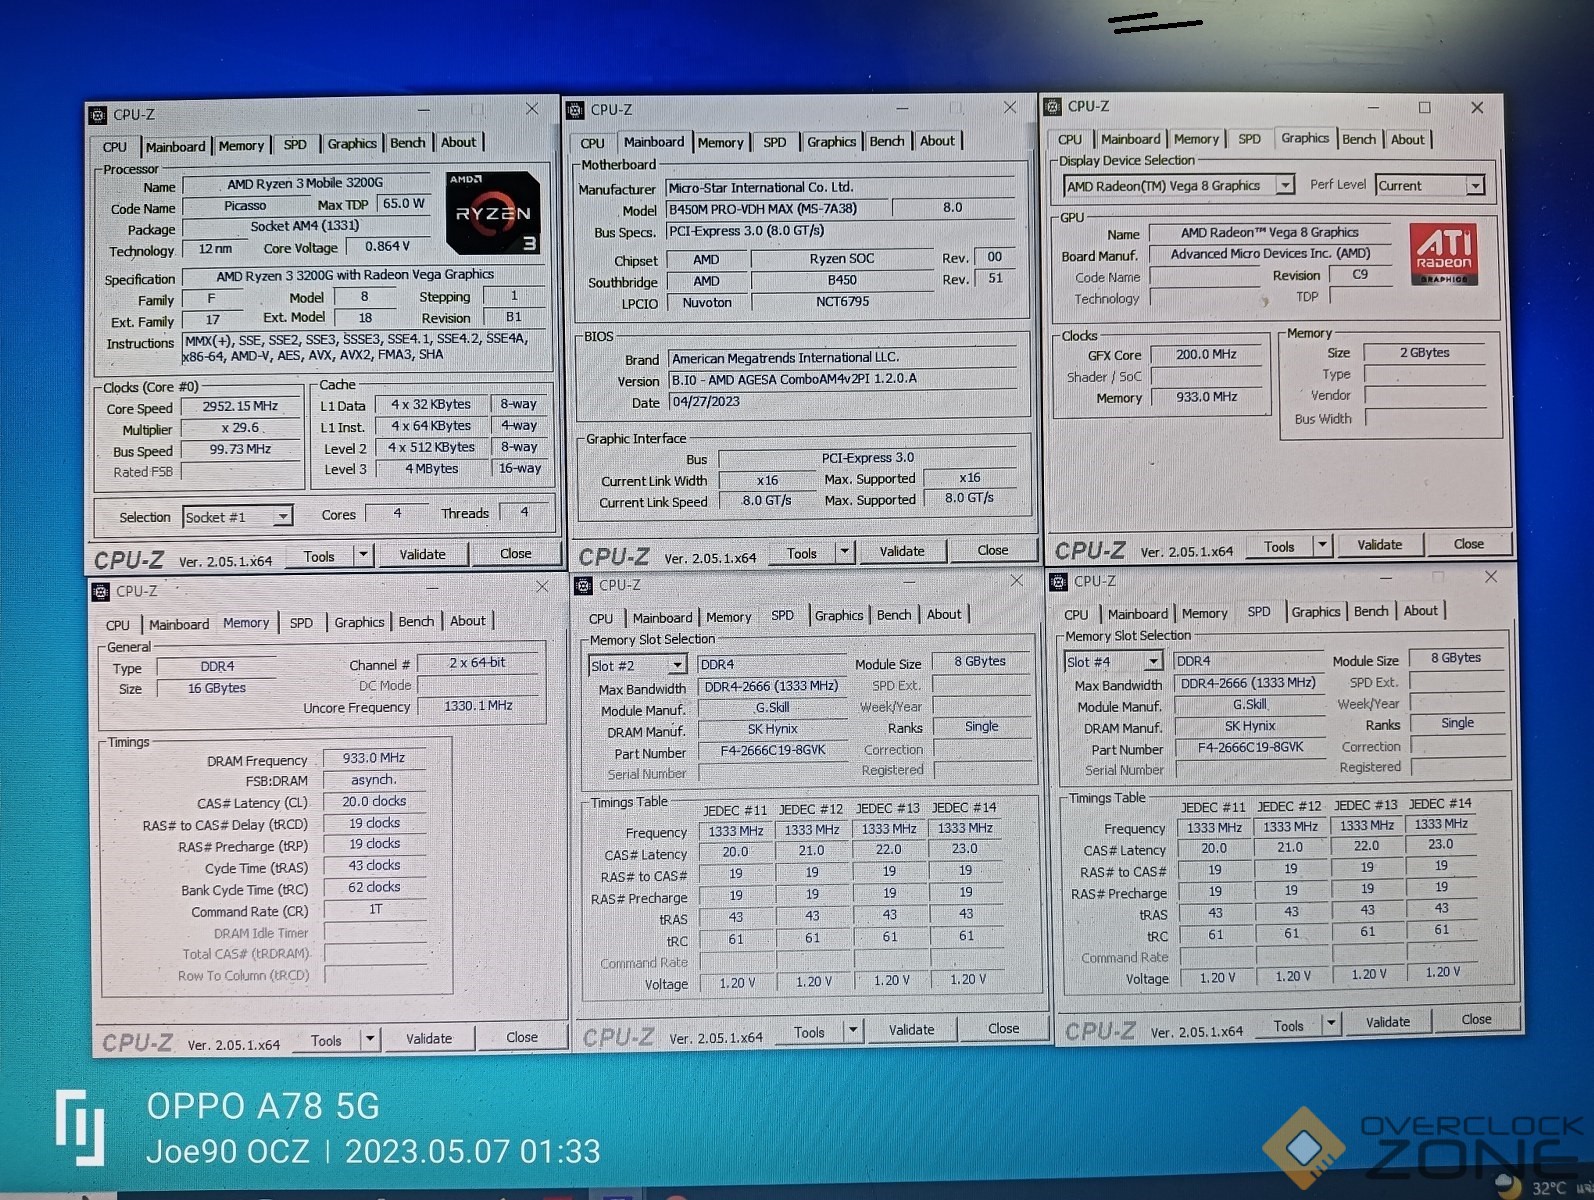Viewport: 1594px width, 1200px height.
Task: Click Validate in the Slot #2 window
Action: click(912, 1030)
